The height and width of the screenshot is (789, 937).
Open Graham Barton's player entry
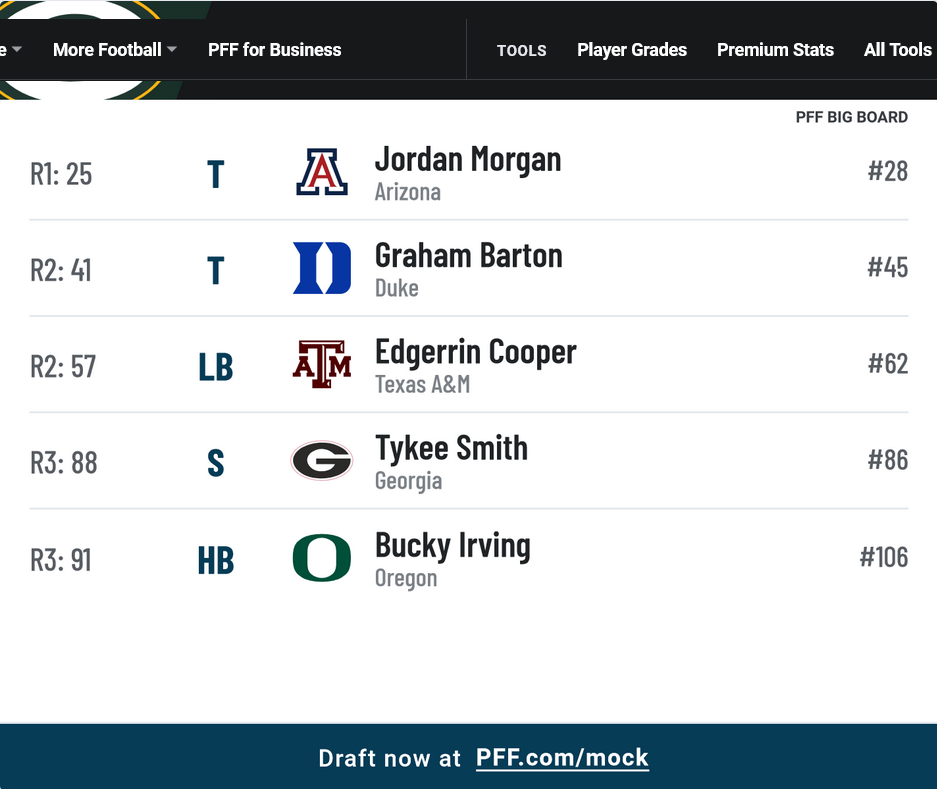468,256
